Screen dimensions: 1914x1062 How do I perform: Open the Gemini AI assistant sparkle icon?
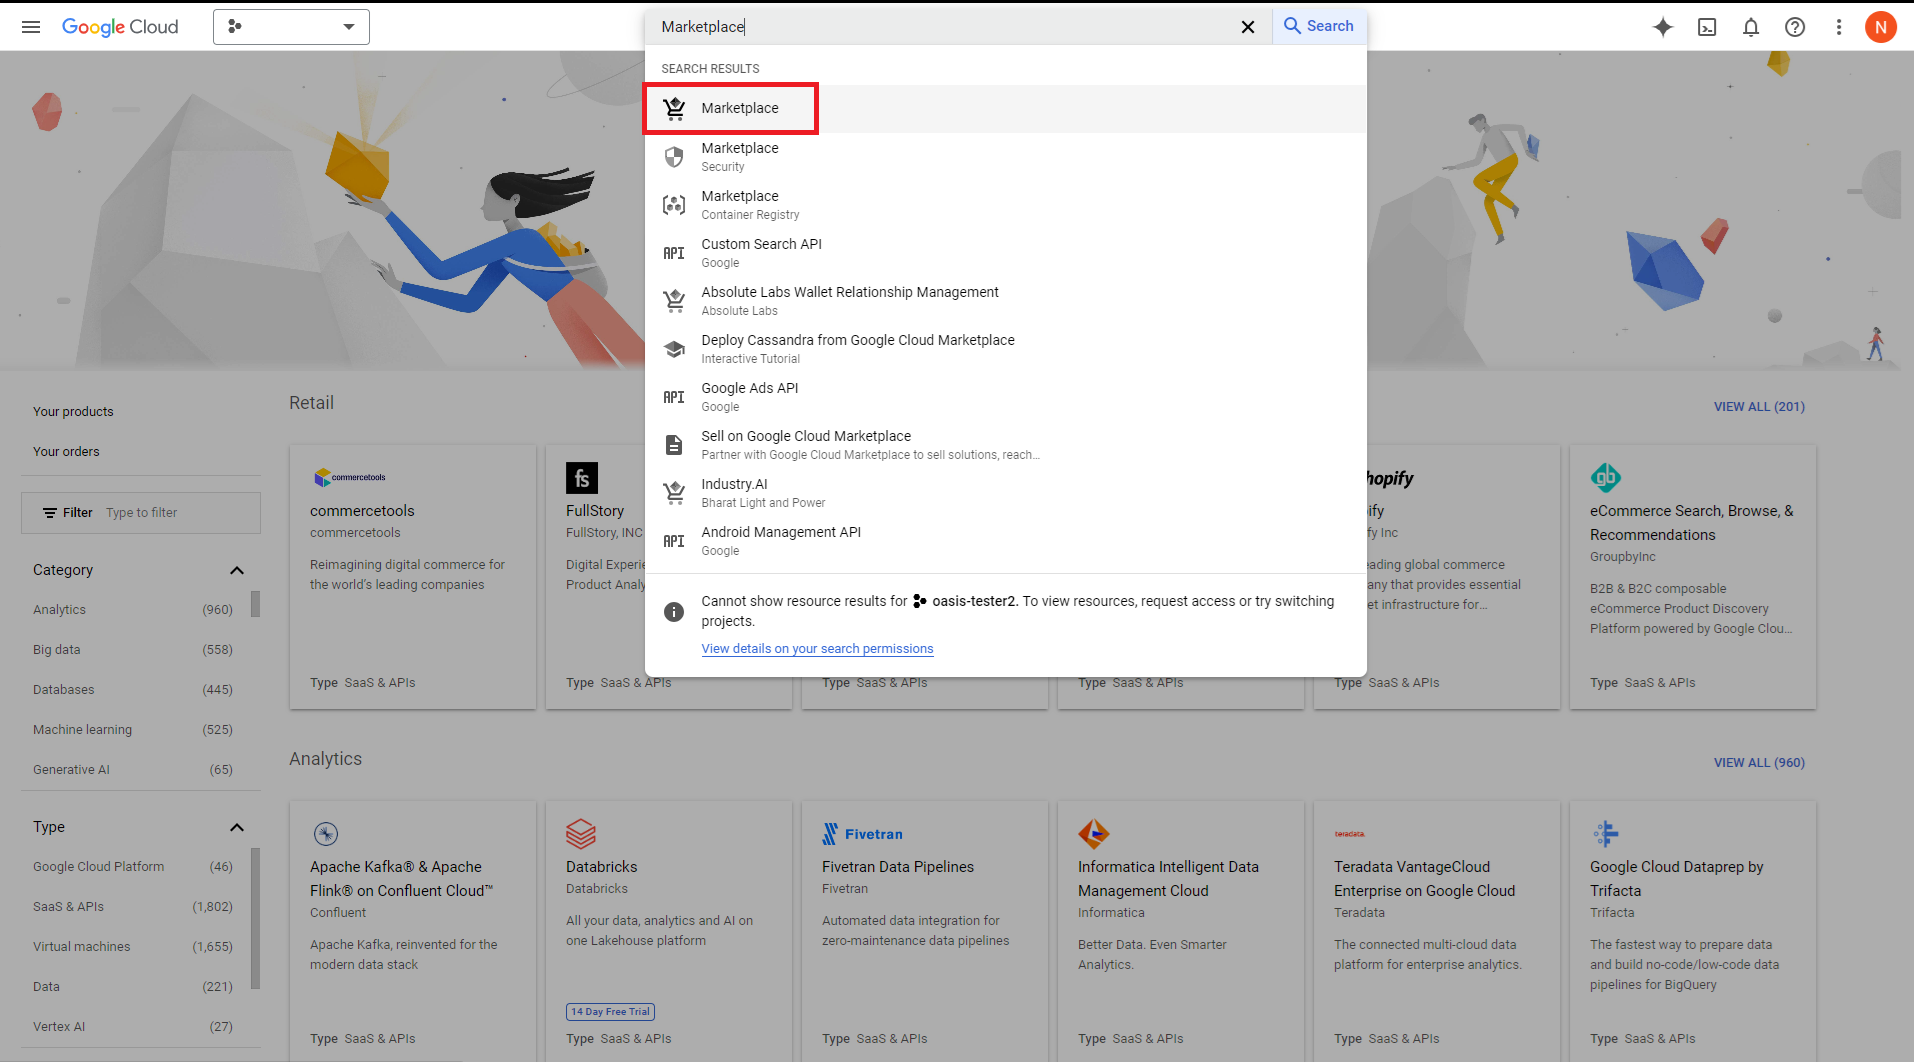coord(1663,27)
